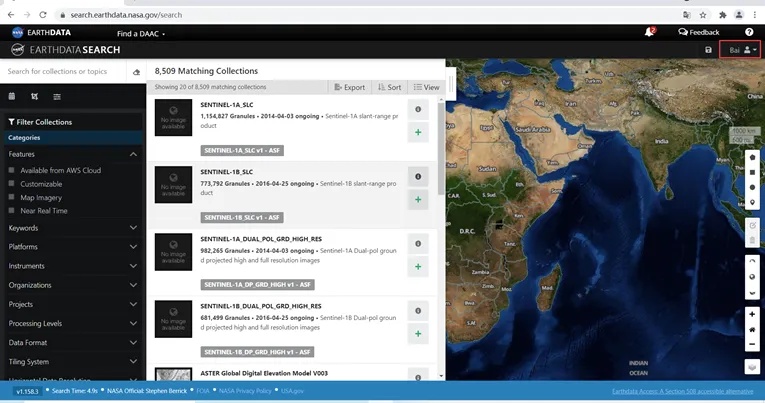Select the Categories filter heading
765x403 pixels.
(73, 138)
